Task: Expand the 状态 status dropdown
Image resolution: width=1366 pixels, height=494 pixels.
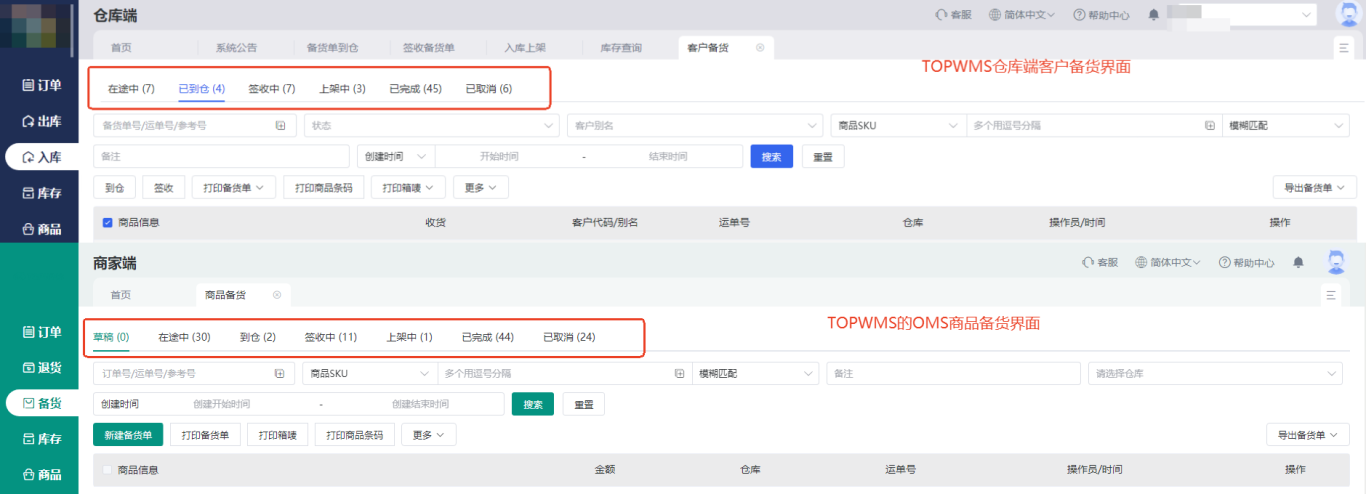Action: pos(432,125)
